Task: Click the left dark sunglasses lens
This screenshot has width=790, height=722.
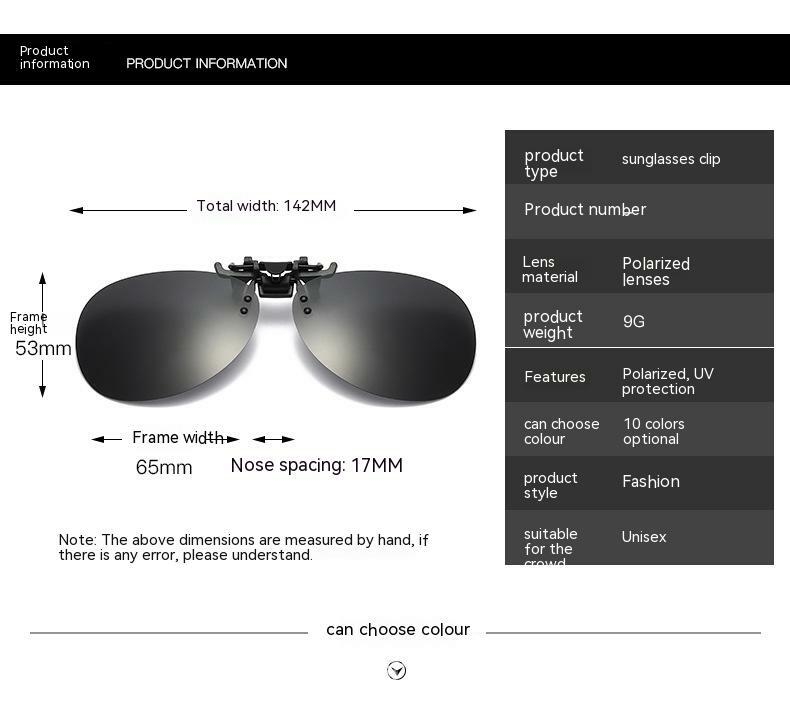Action: coord(165,336)
